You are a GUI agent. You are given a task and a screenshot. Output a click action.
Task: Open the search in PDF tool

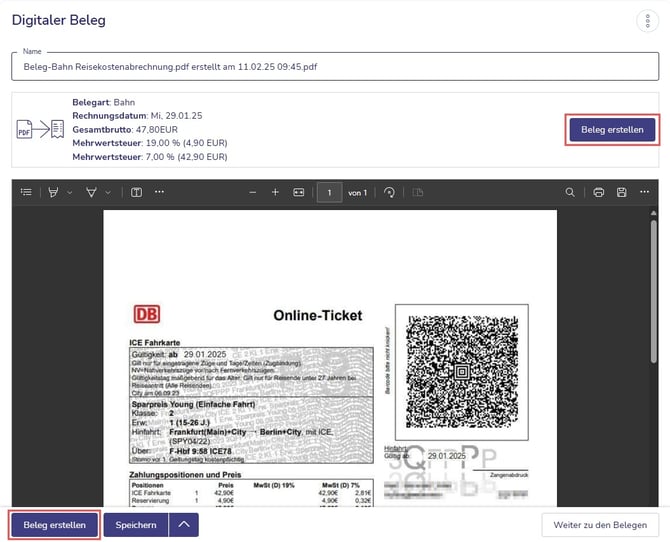(x=570, y=192)
